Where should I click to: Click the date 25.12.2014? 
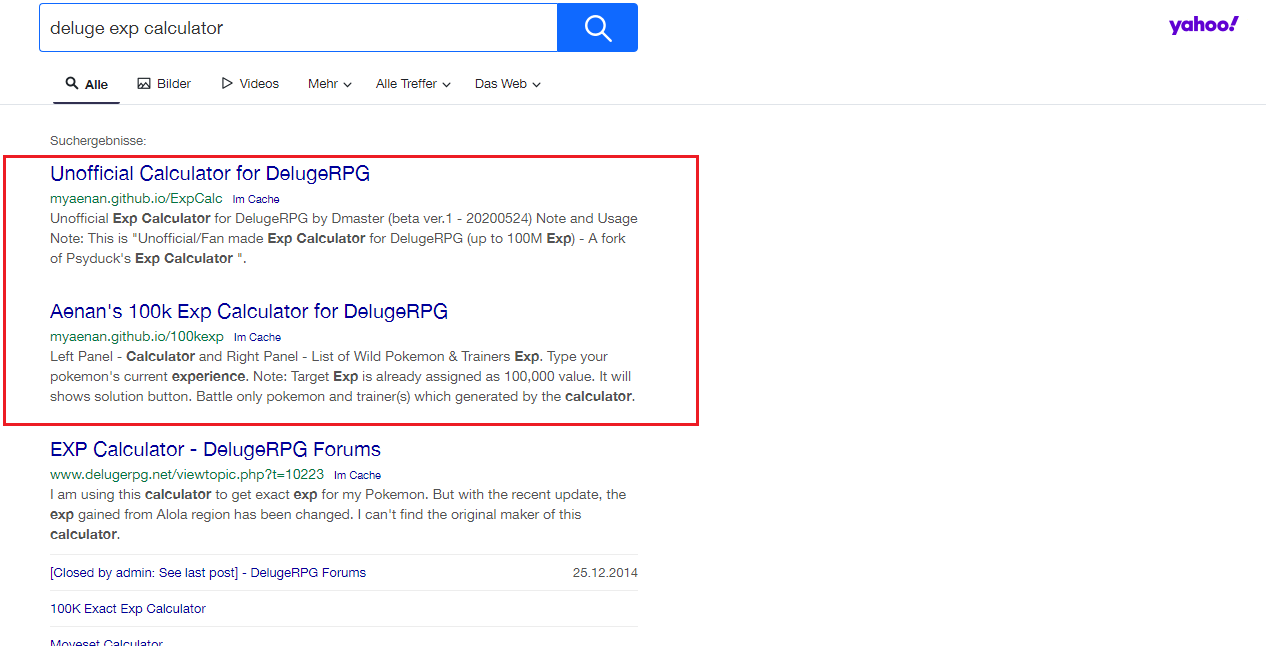point(605,573)
